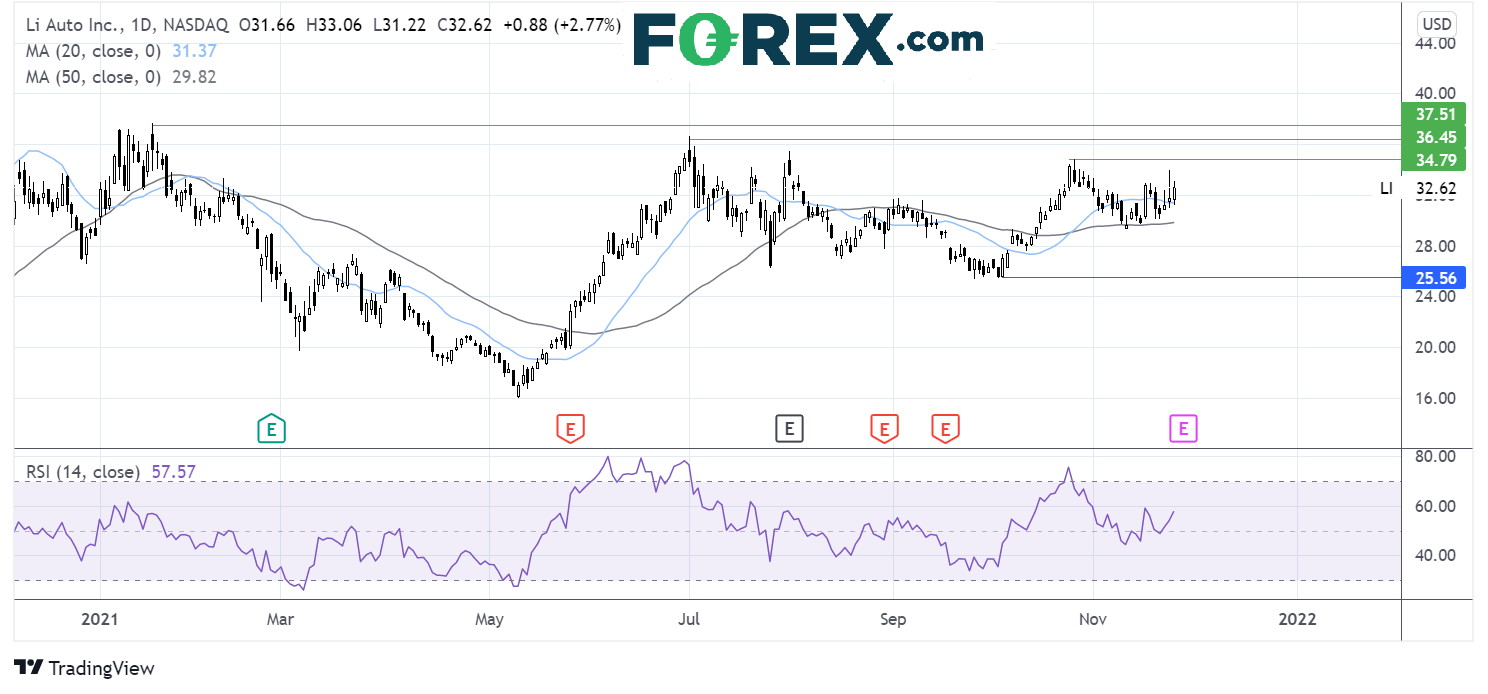Viewport: 1488px width, 694px height.
Task: Click 24.00 on the price axis
Action: pos(1435,296)
